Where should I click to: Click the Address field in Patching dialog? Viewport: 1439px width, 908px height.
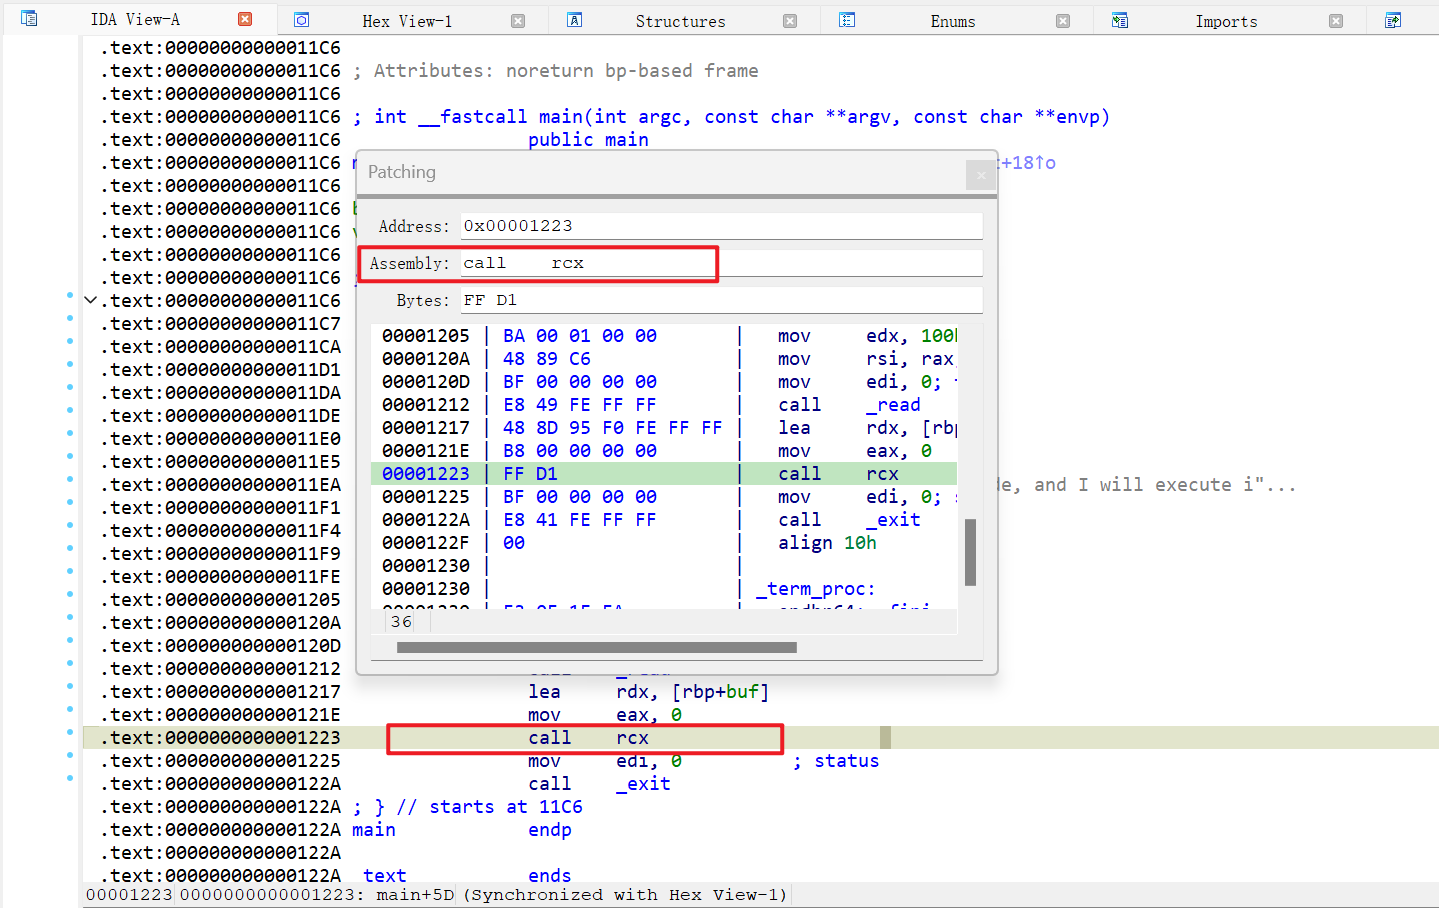click(720, 226)
